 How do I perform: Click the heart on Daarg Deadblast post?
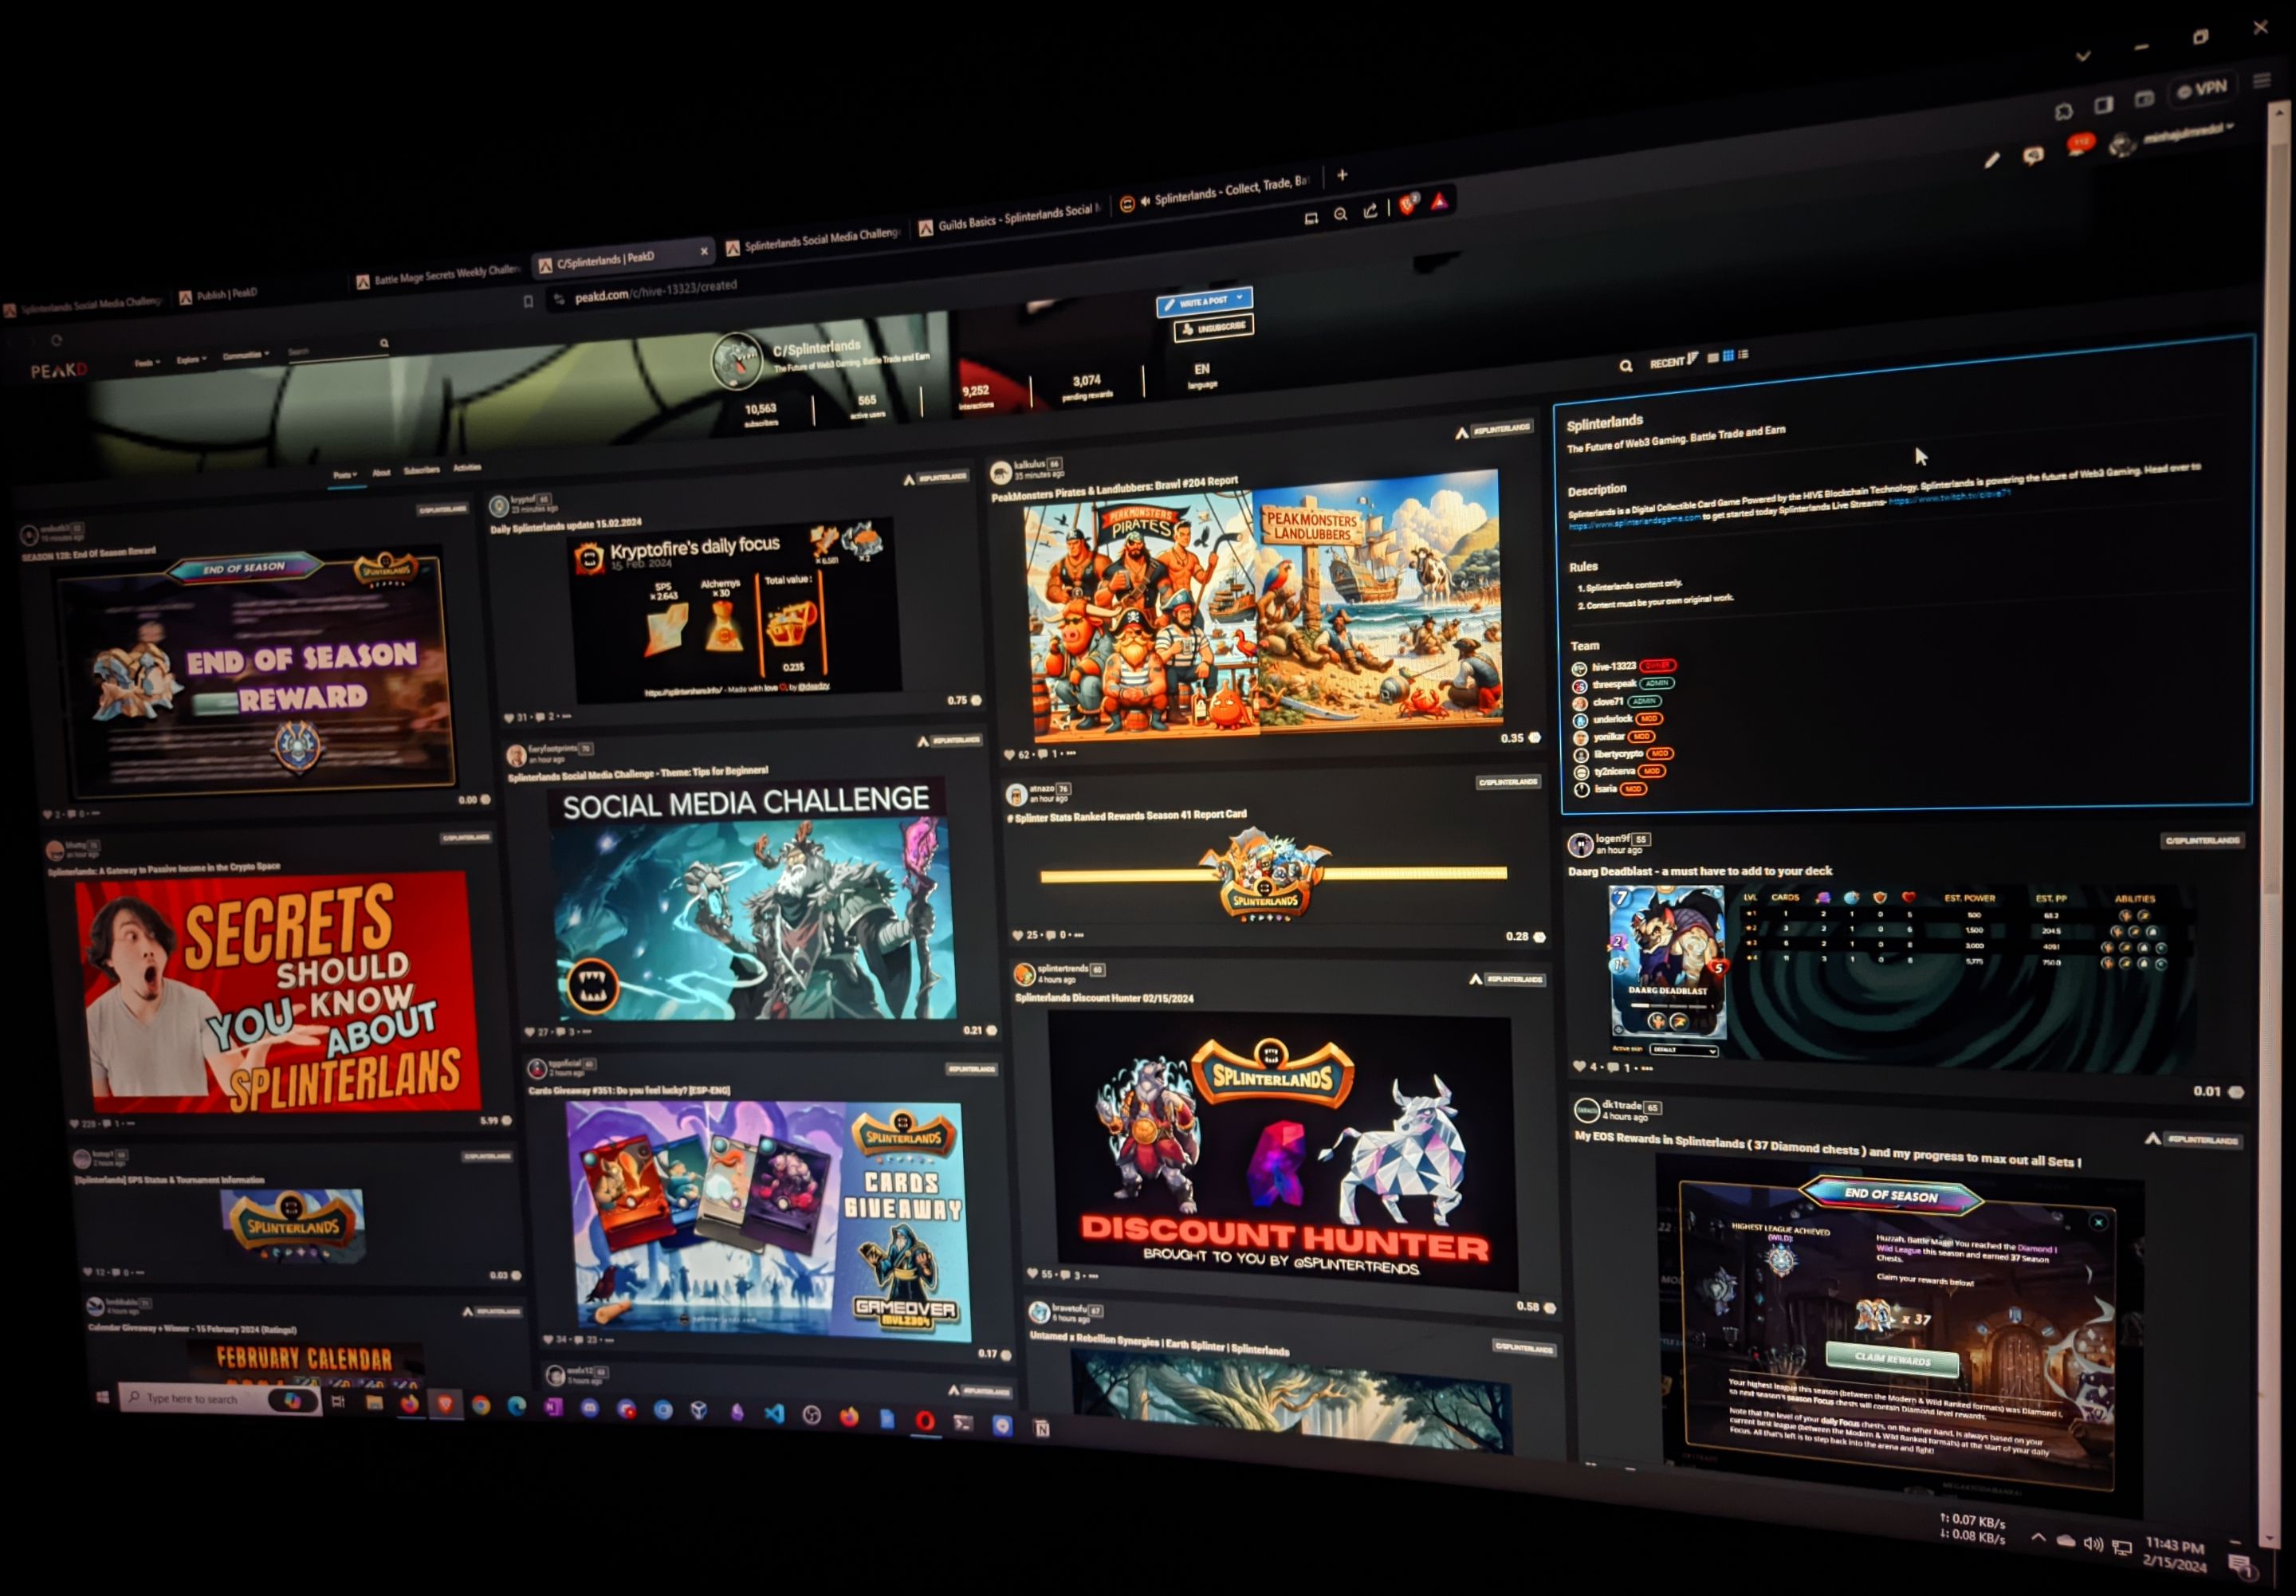pyautogui.click(x=1579, y=1066)
